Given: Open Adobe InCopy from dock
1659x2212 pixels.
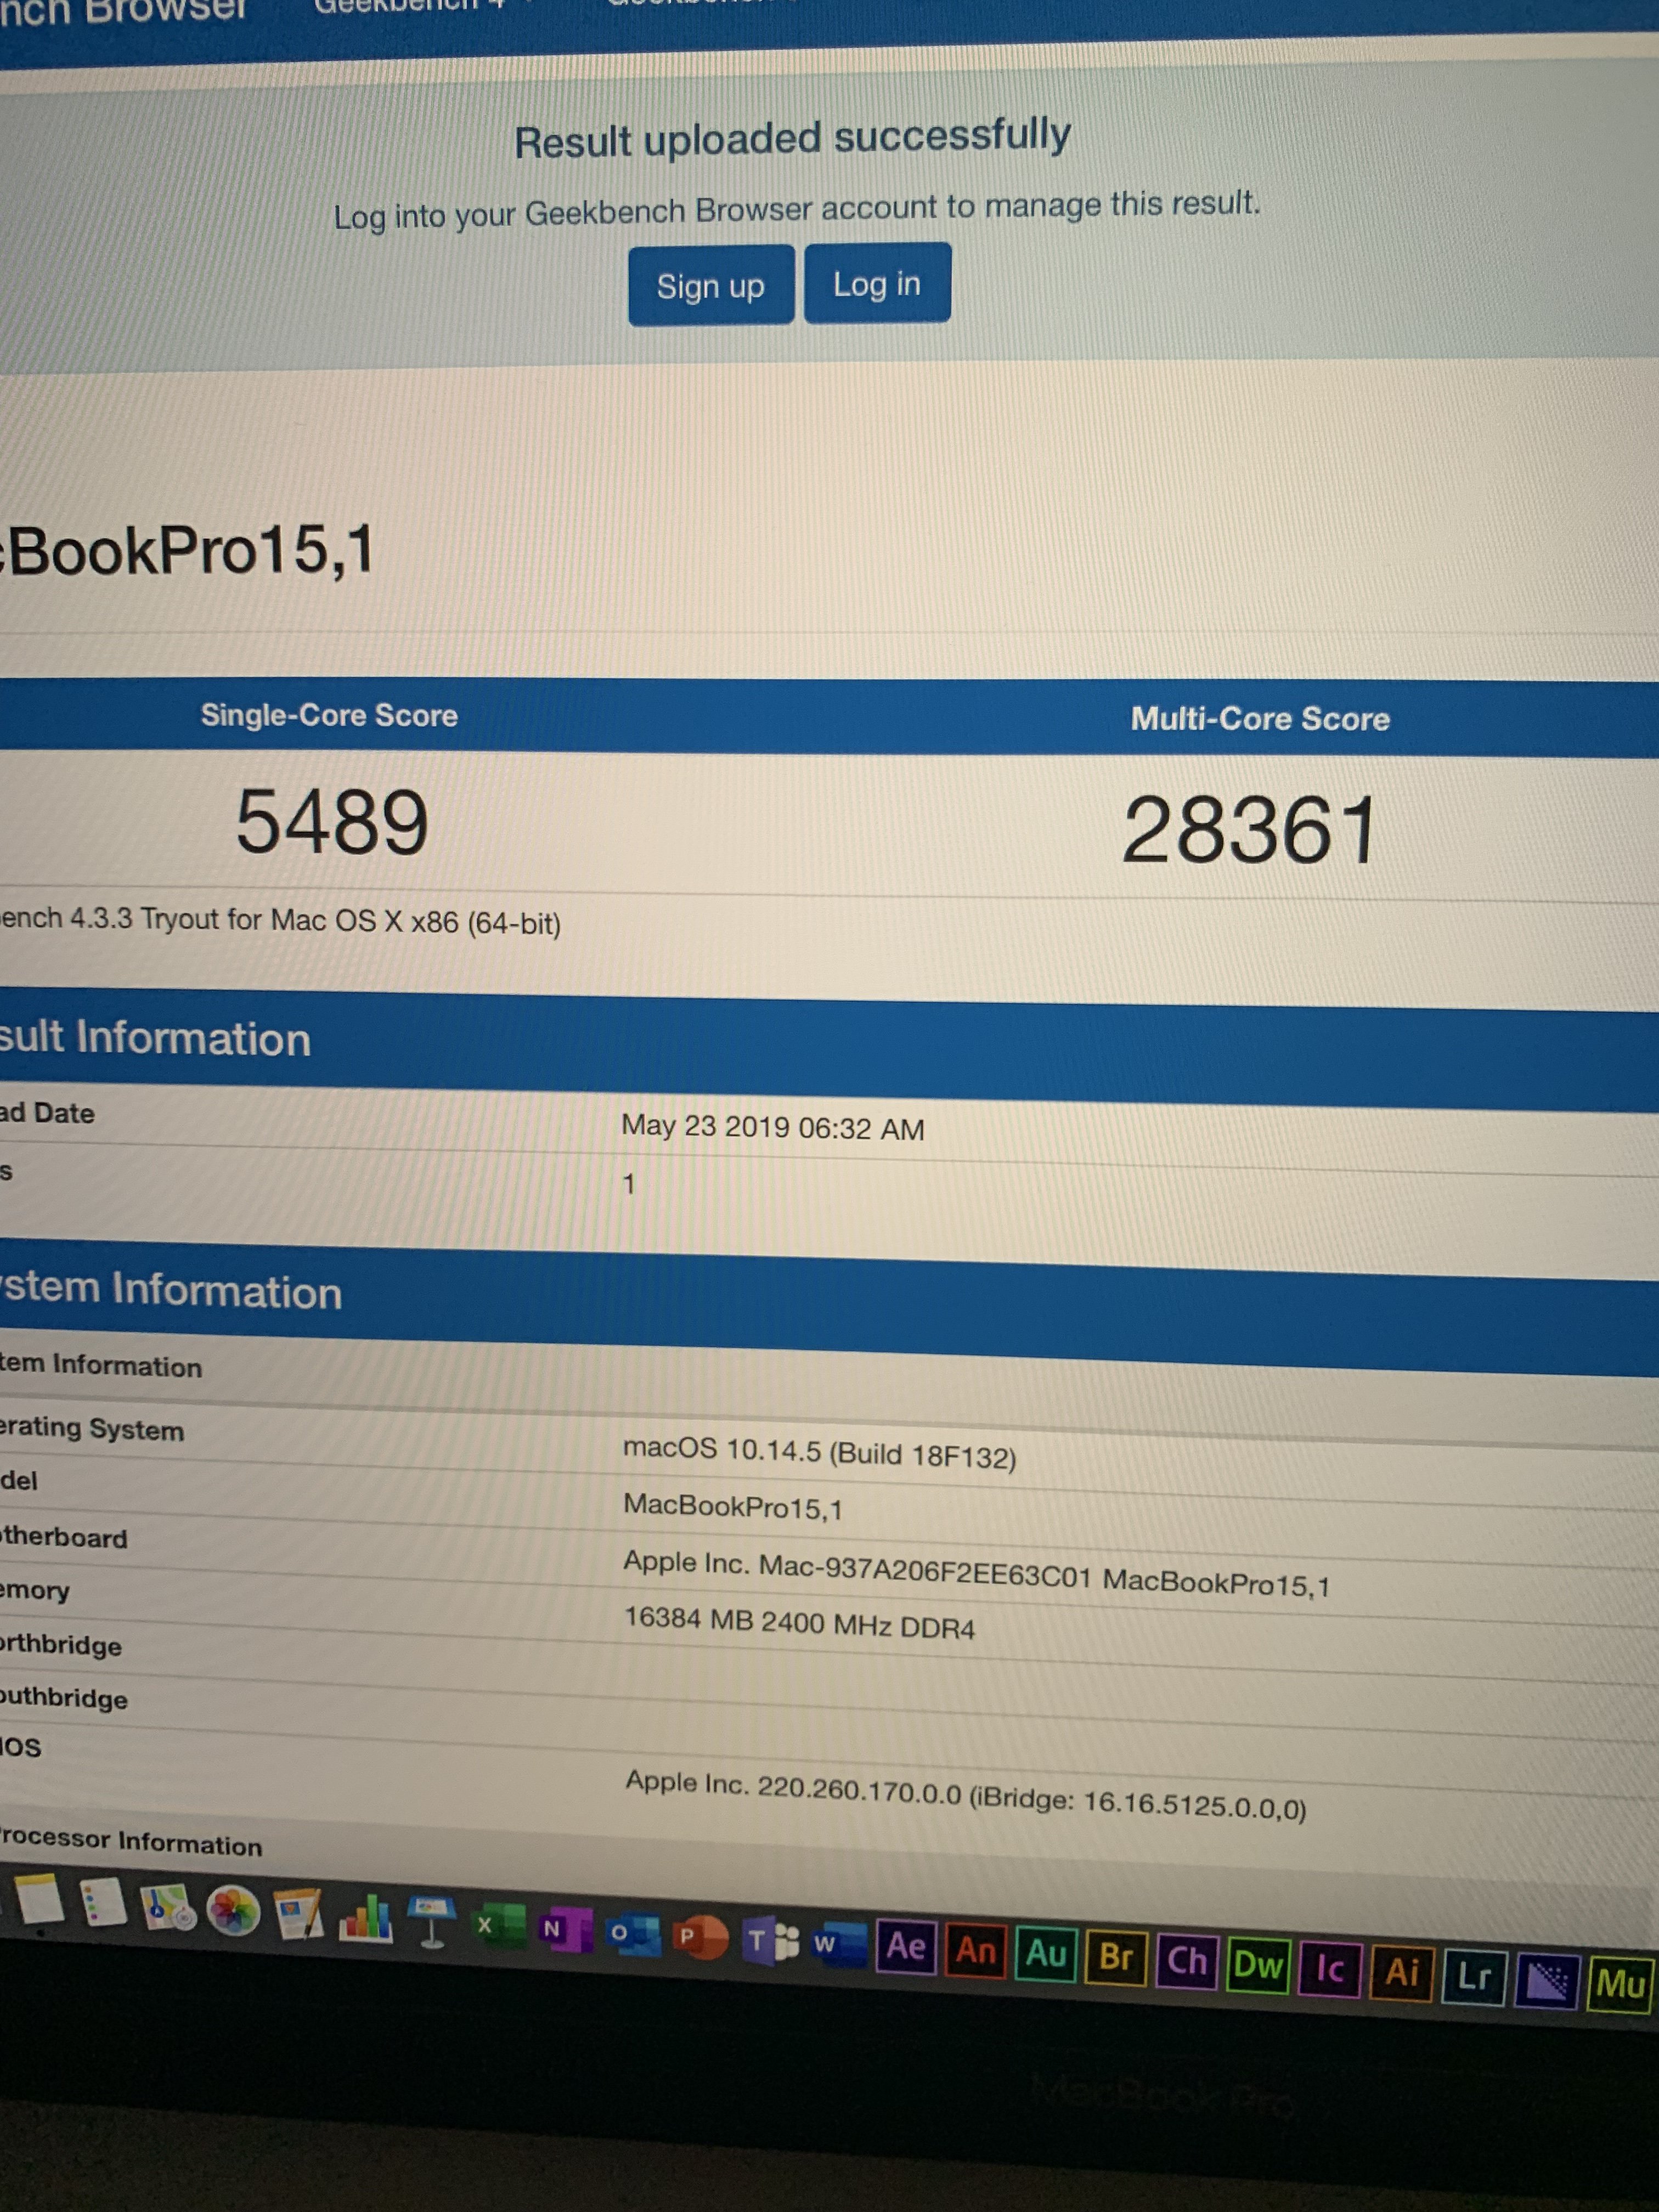Looking at the screenshot, I should (1329, 1968).
